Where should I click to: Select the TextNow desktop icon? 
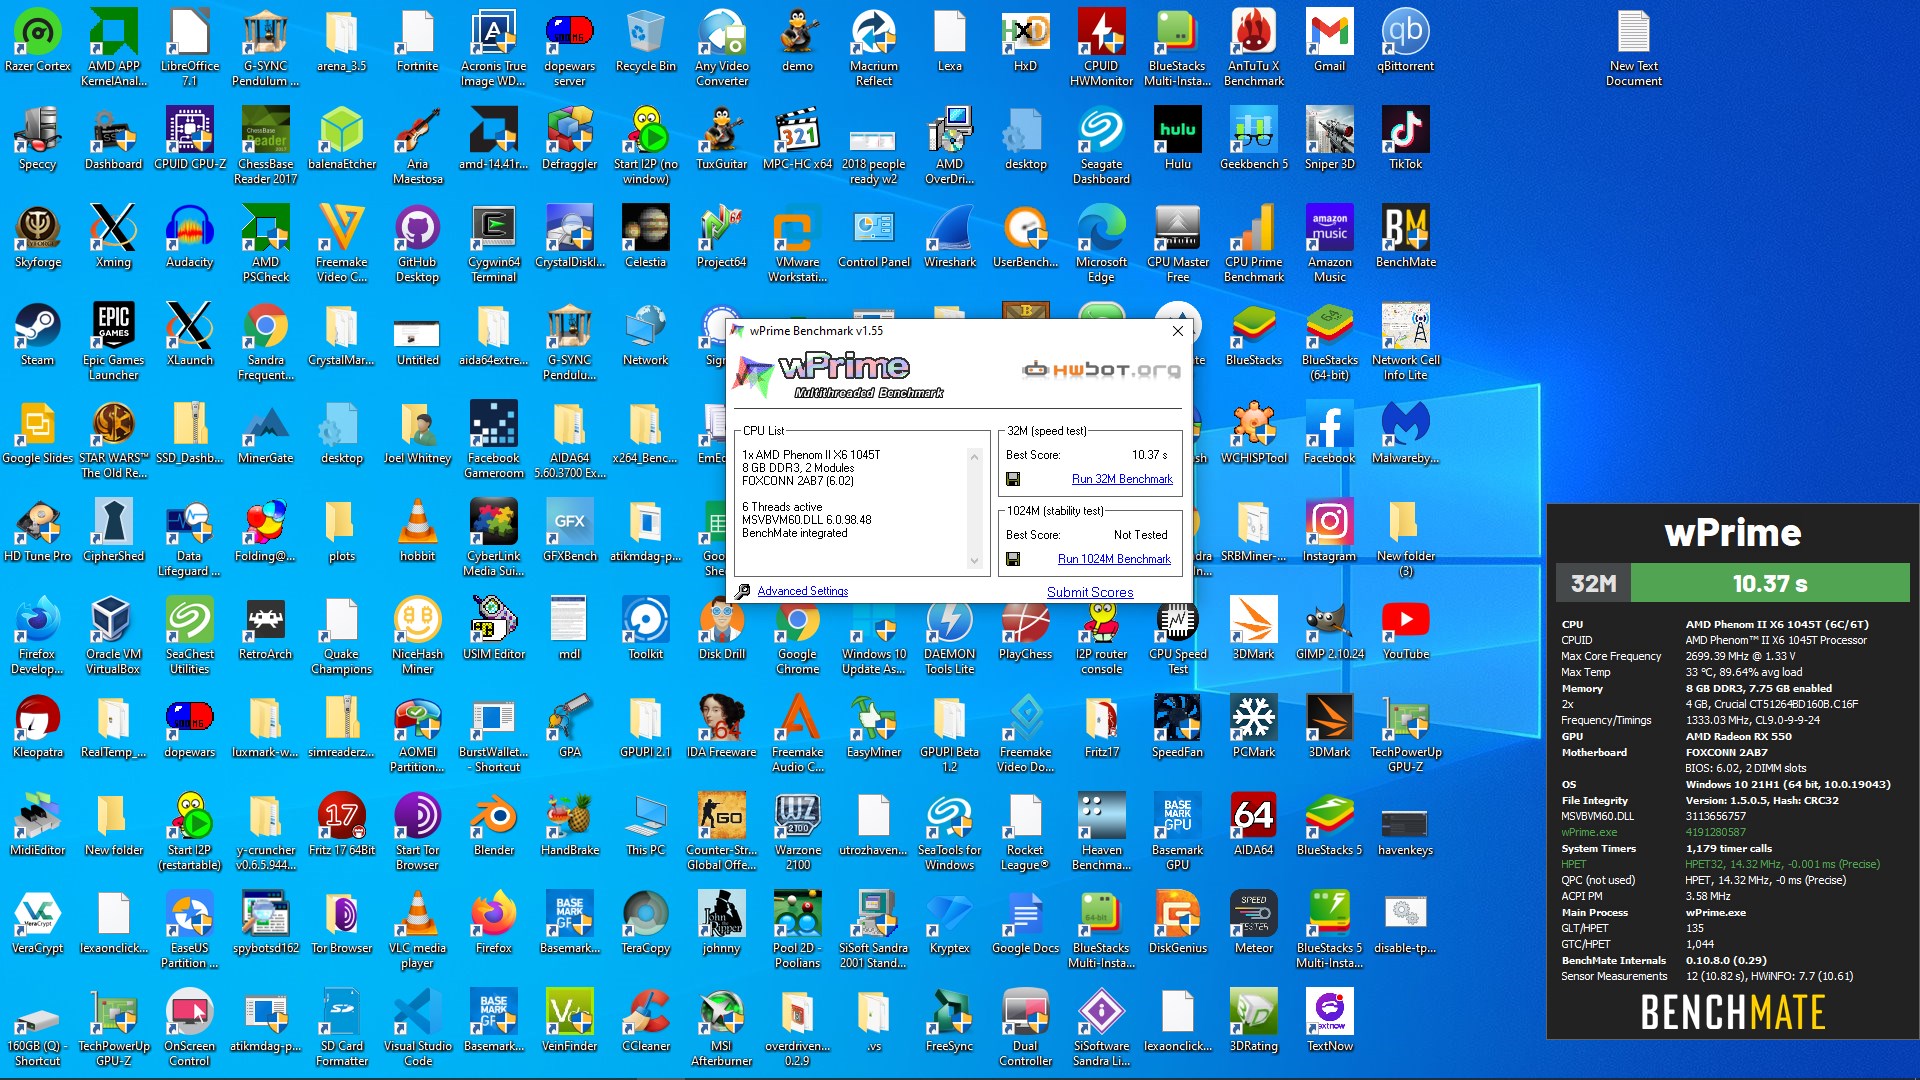[x=1330, y=1022]
